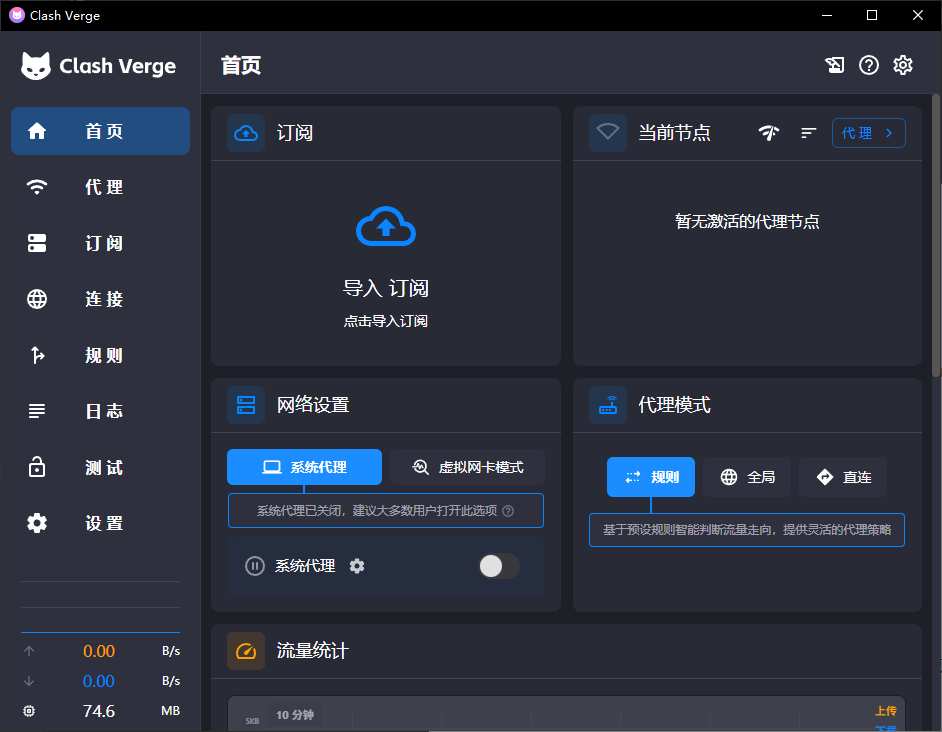Click the vertical scrollbar of main page
942x732 pixels.
pyautogui.click(x=936, y=236)
